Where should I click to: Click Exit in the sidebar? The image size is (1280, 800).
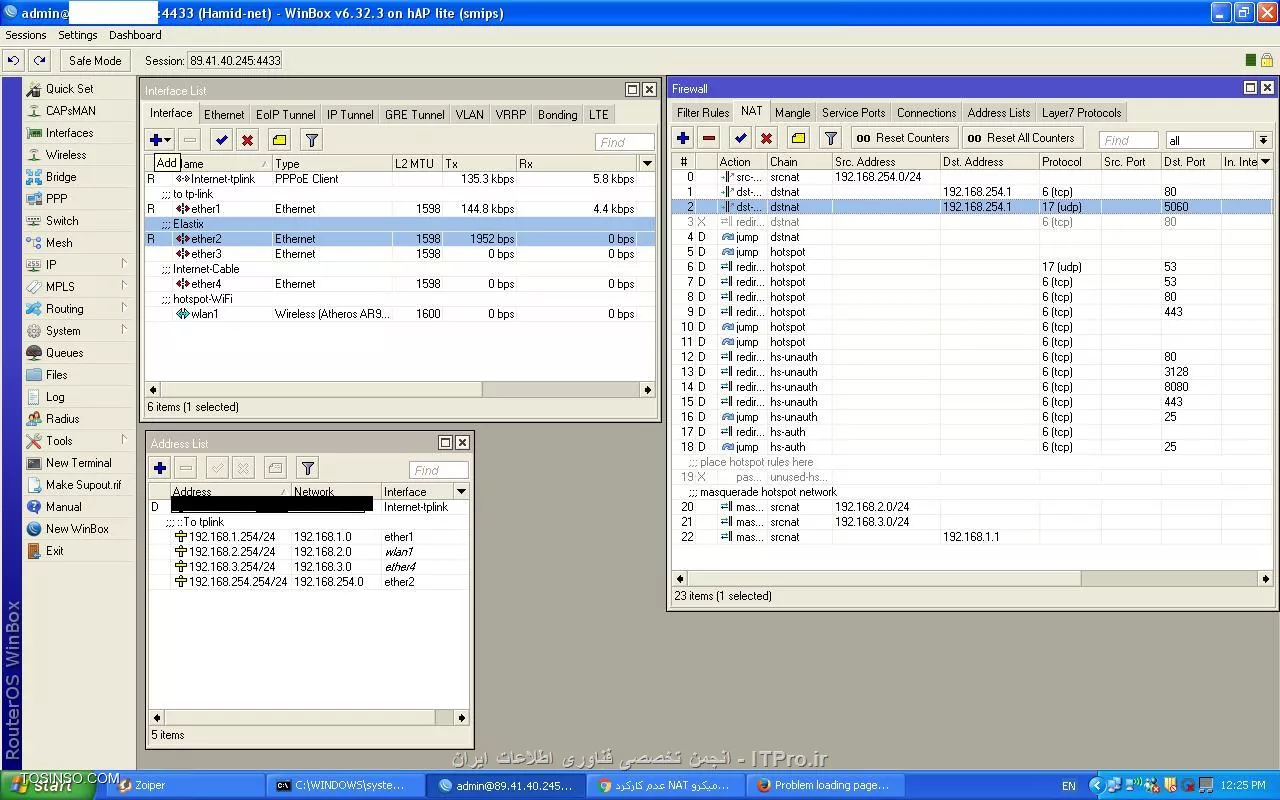pos(79,551)
